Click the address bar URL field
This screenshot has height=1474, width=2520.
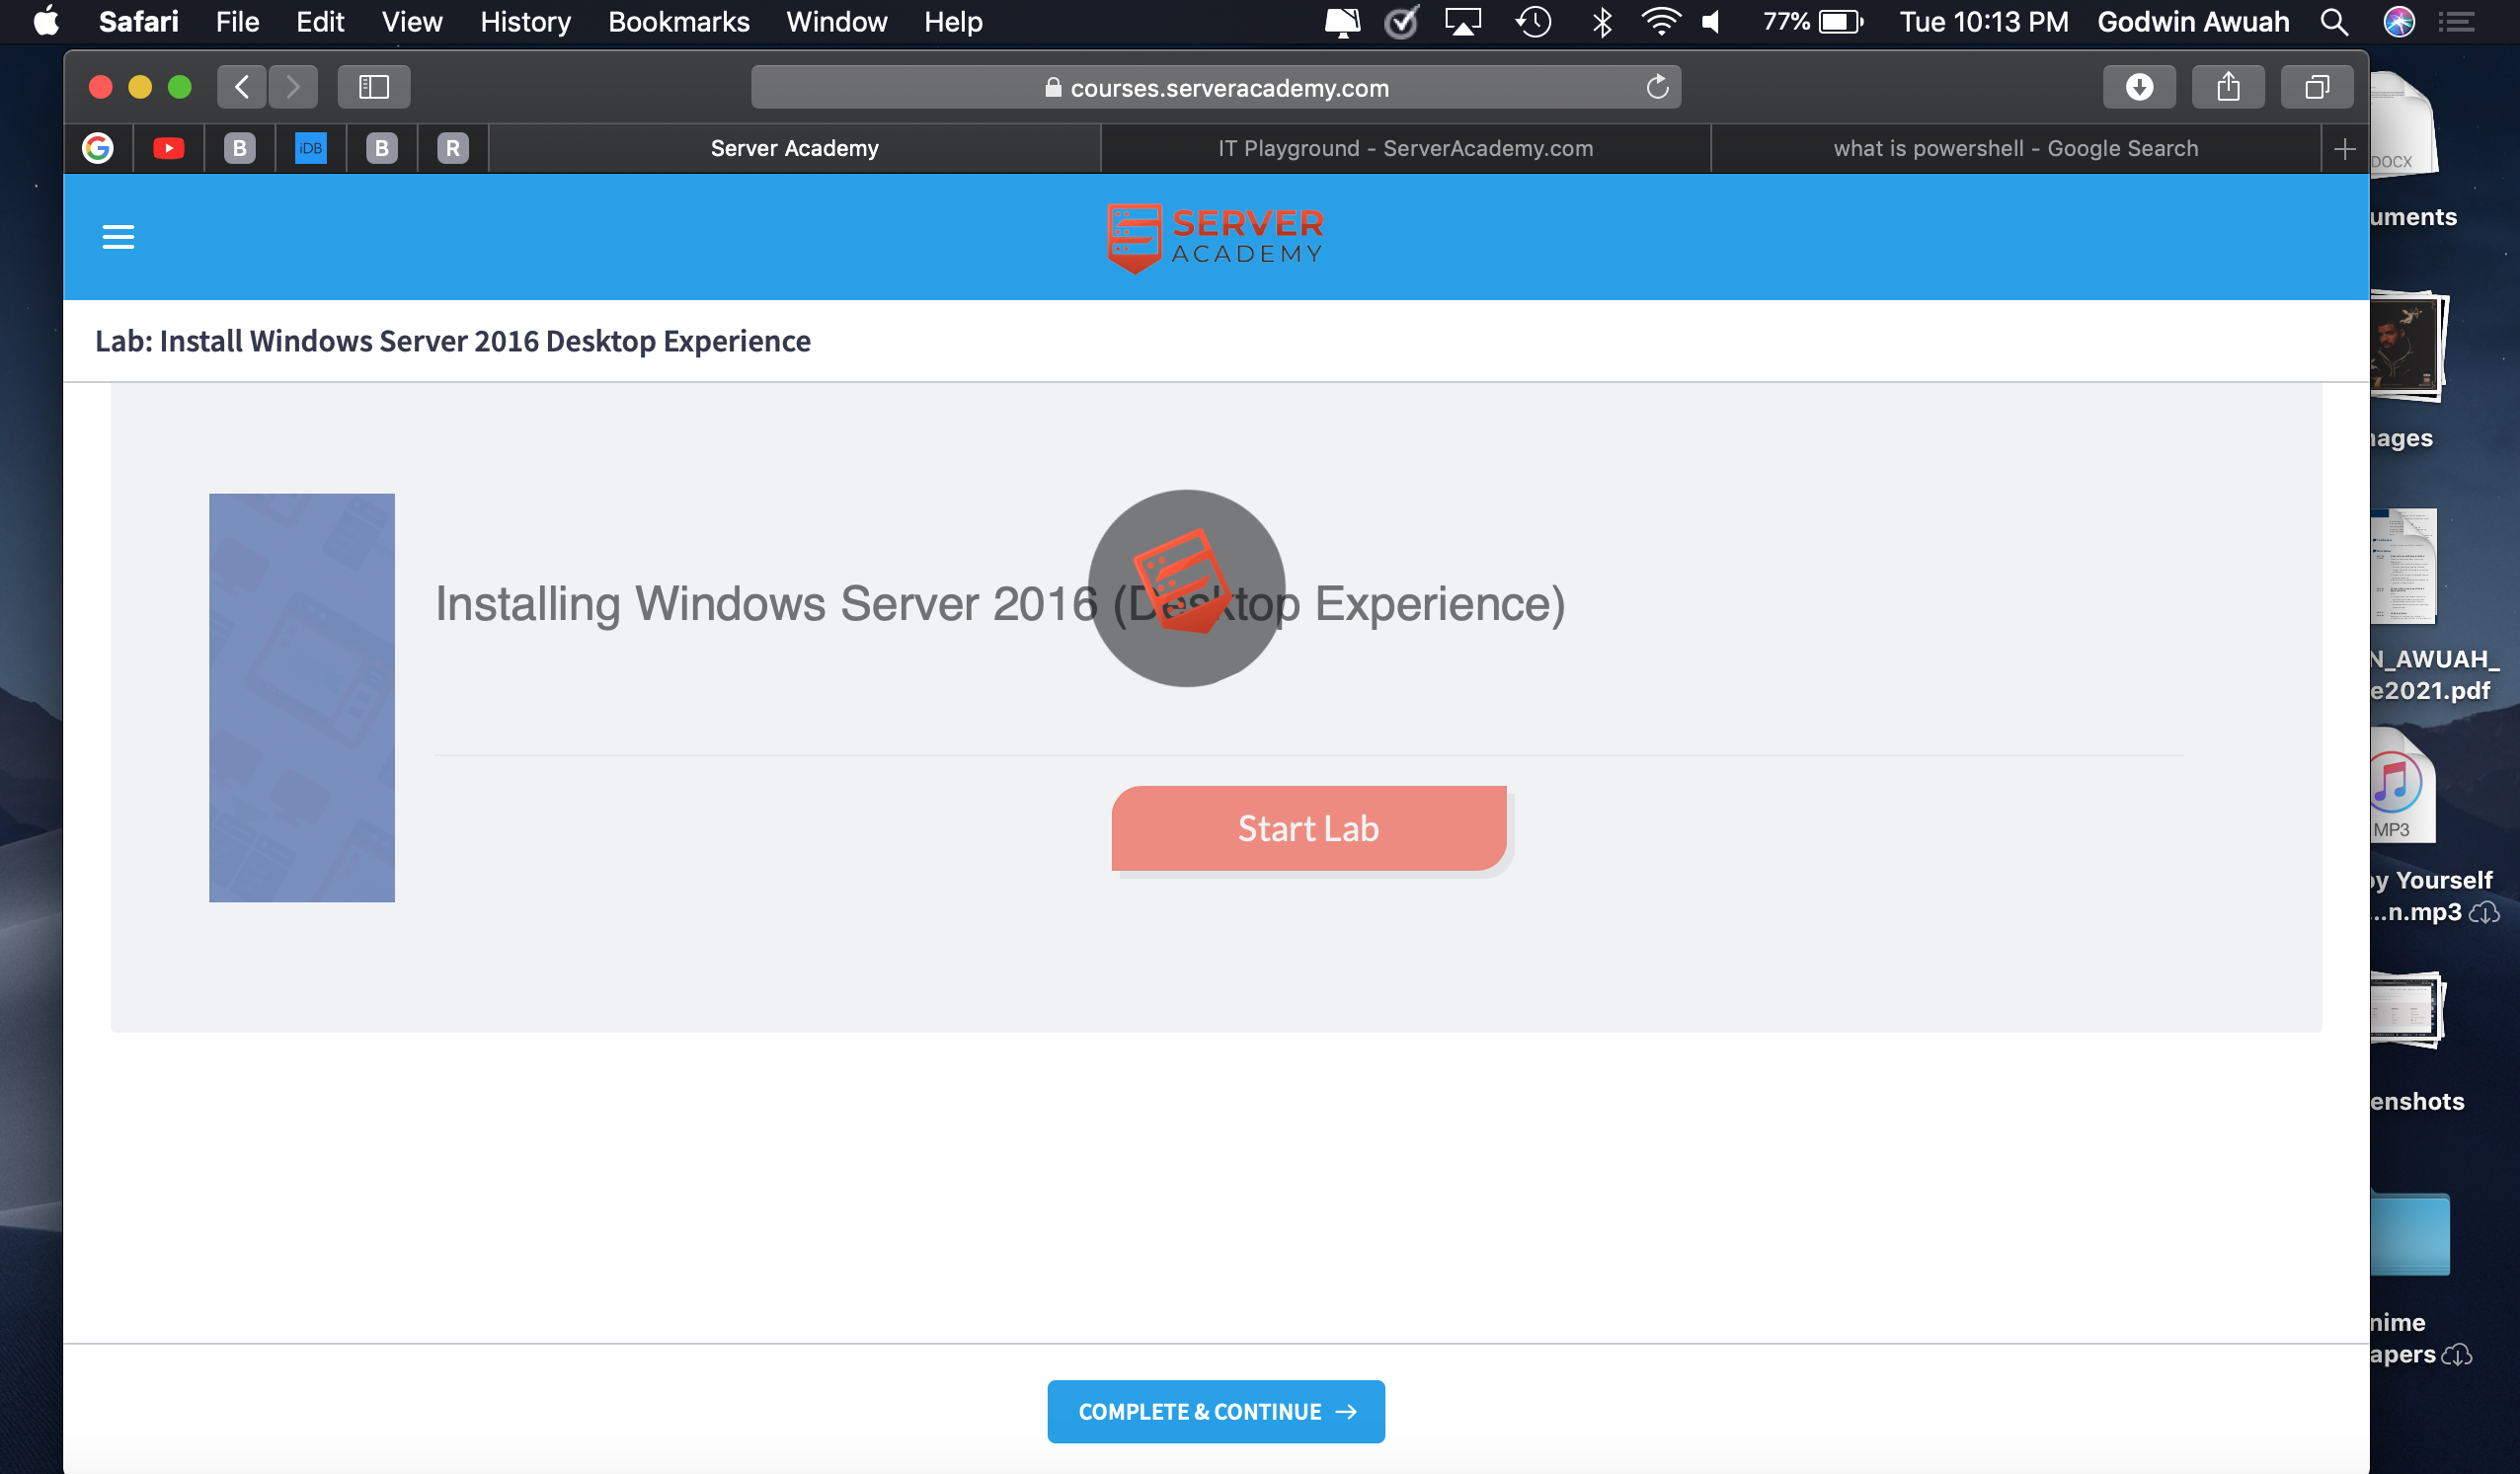[1215, 88]
